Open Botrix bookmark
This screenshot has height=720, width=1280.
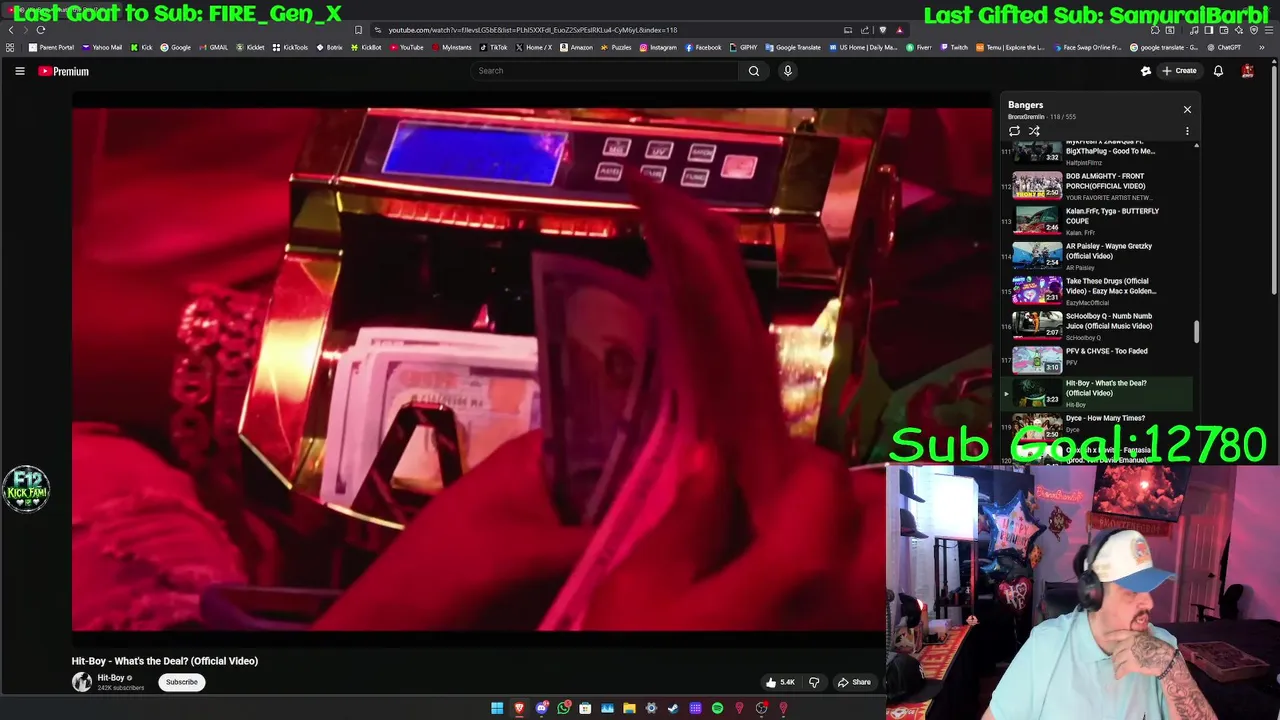tap(330, 47)
